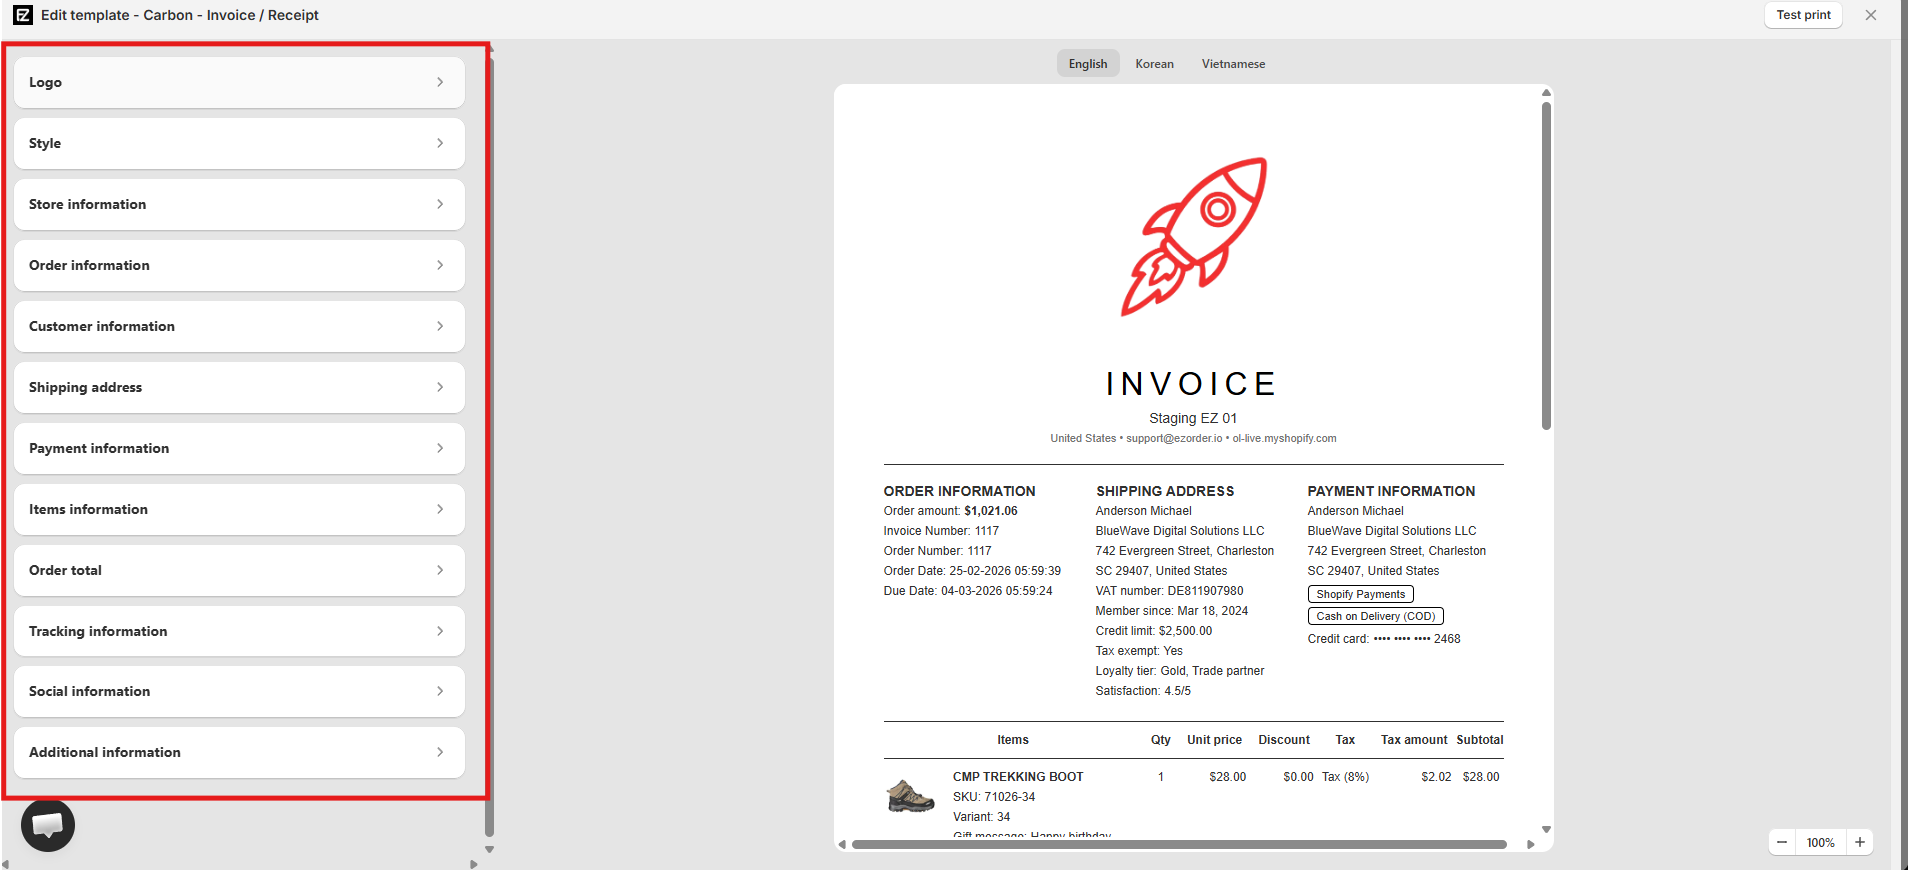
Task: Expand the Store information section
Action: click(240, 204)
